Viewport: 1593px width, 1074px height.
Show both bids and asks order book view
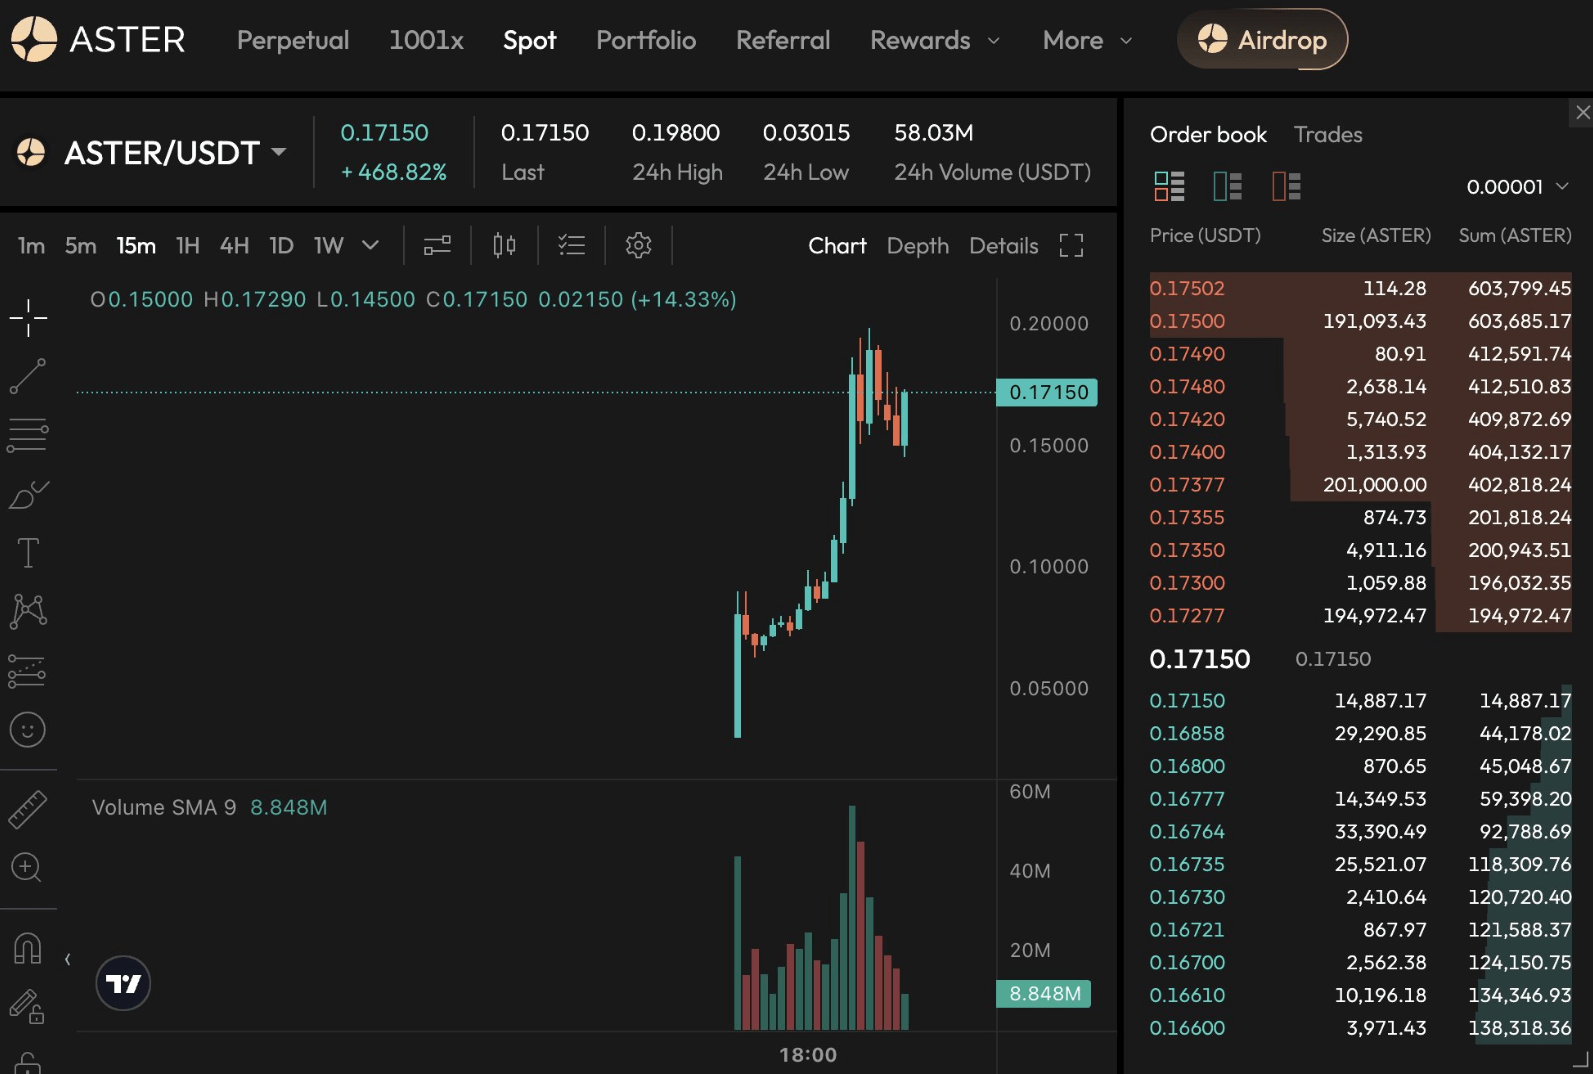point(1169,186)
